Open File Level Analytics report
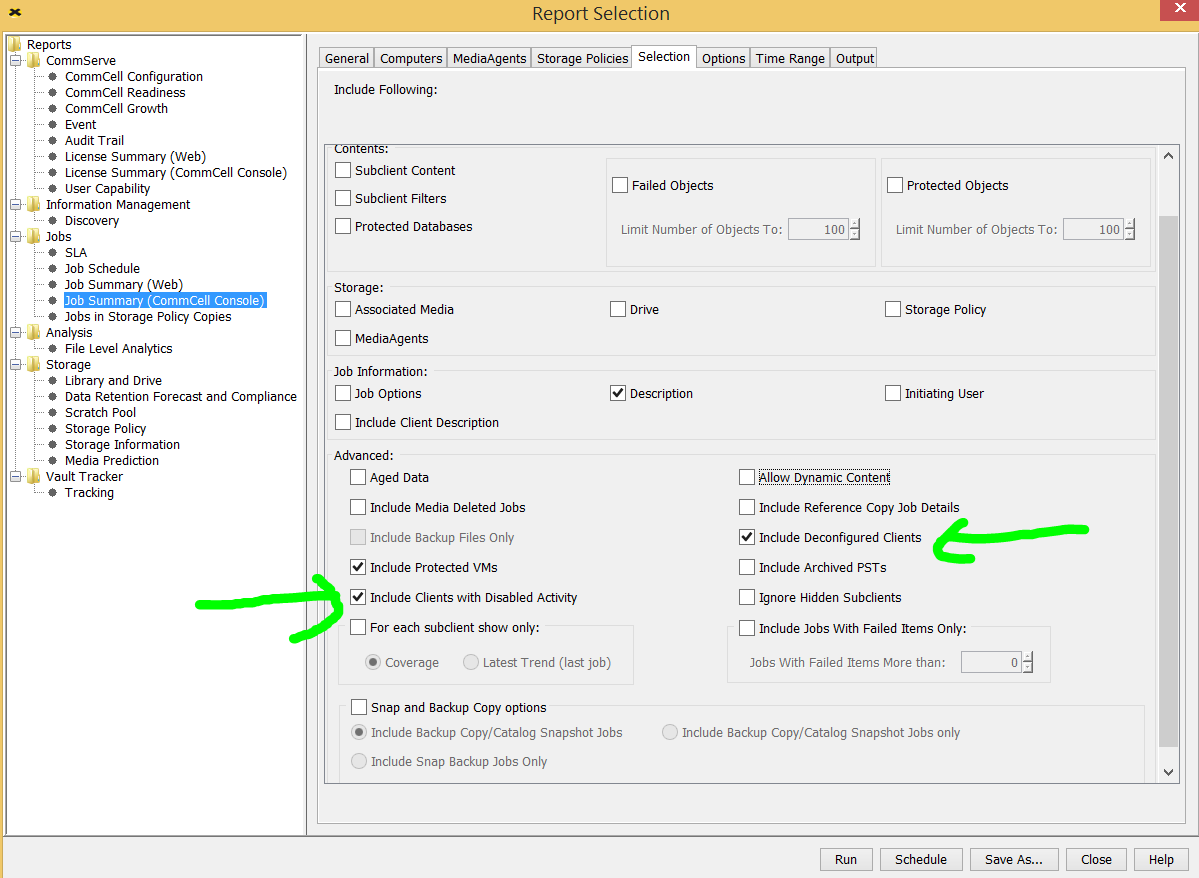This screenshot has width=1199, height=878. click(x=119, y=349)
